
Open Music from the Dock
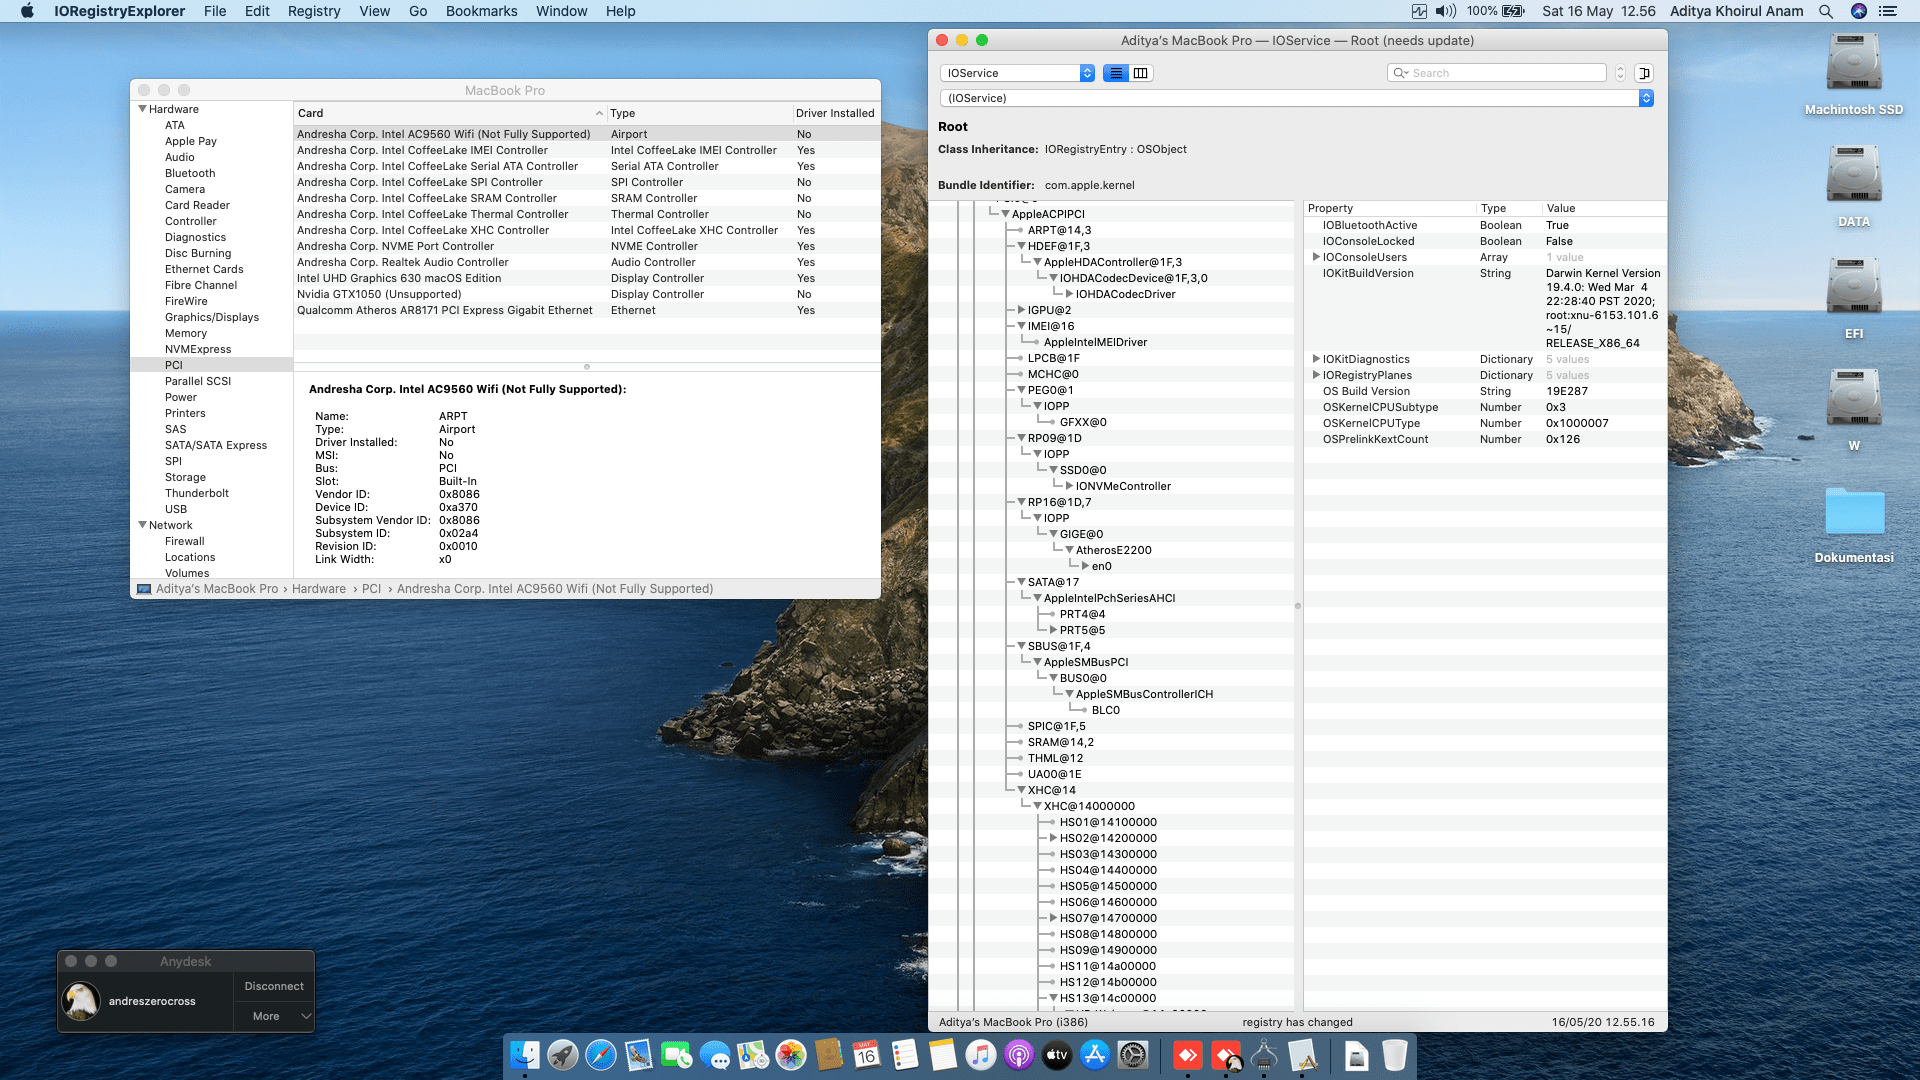981,1055
